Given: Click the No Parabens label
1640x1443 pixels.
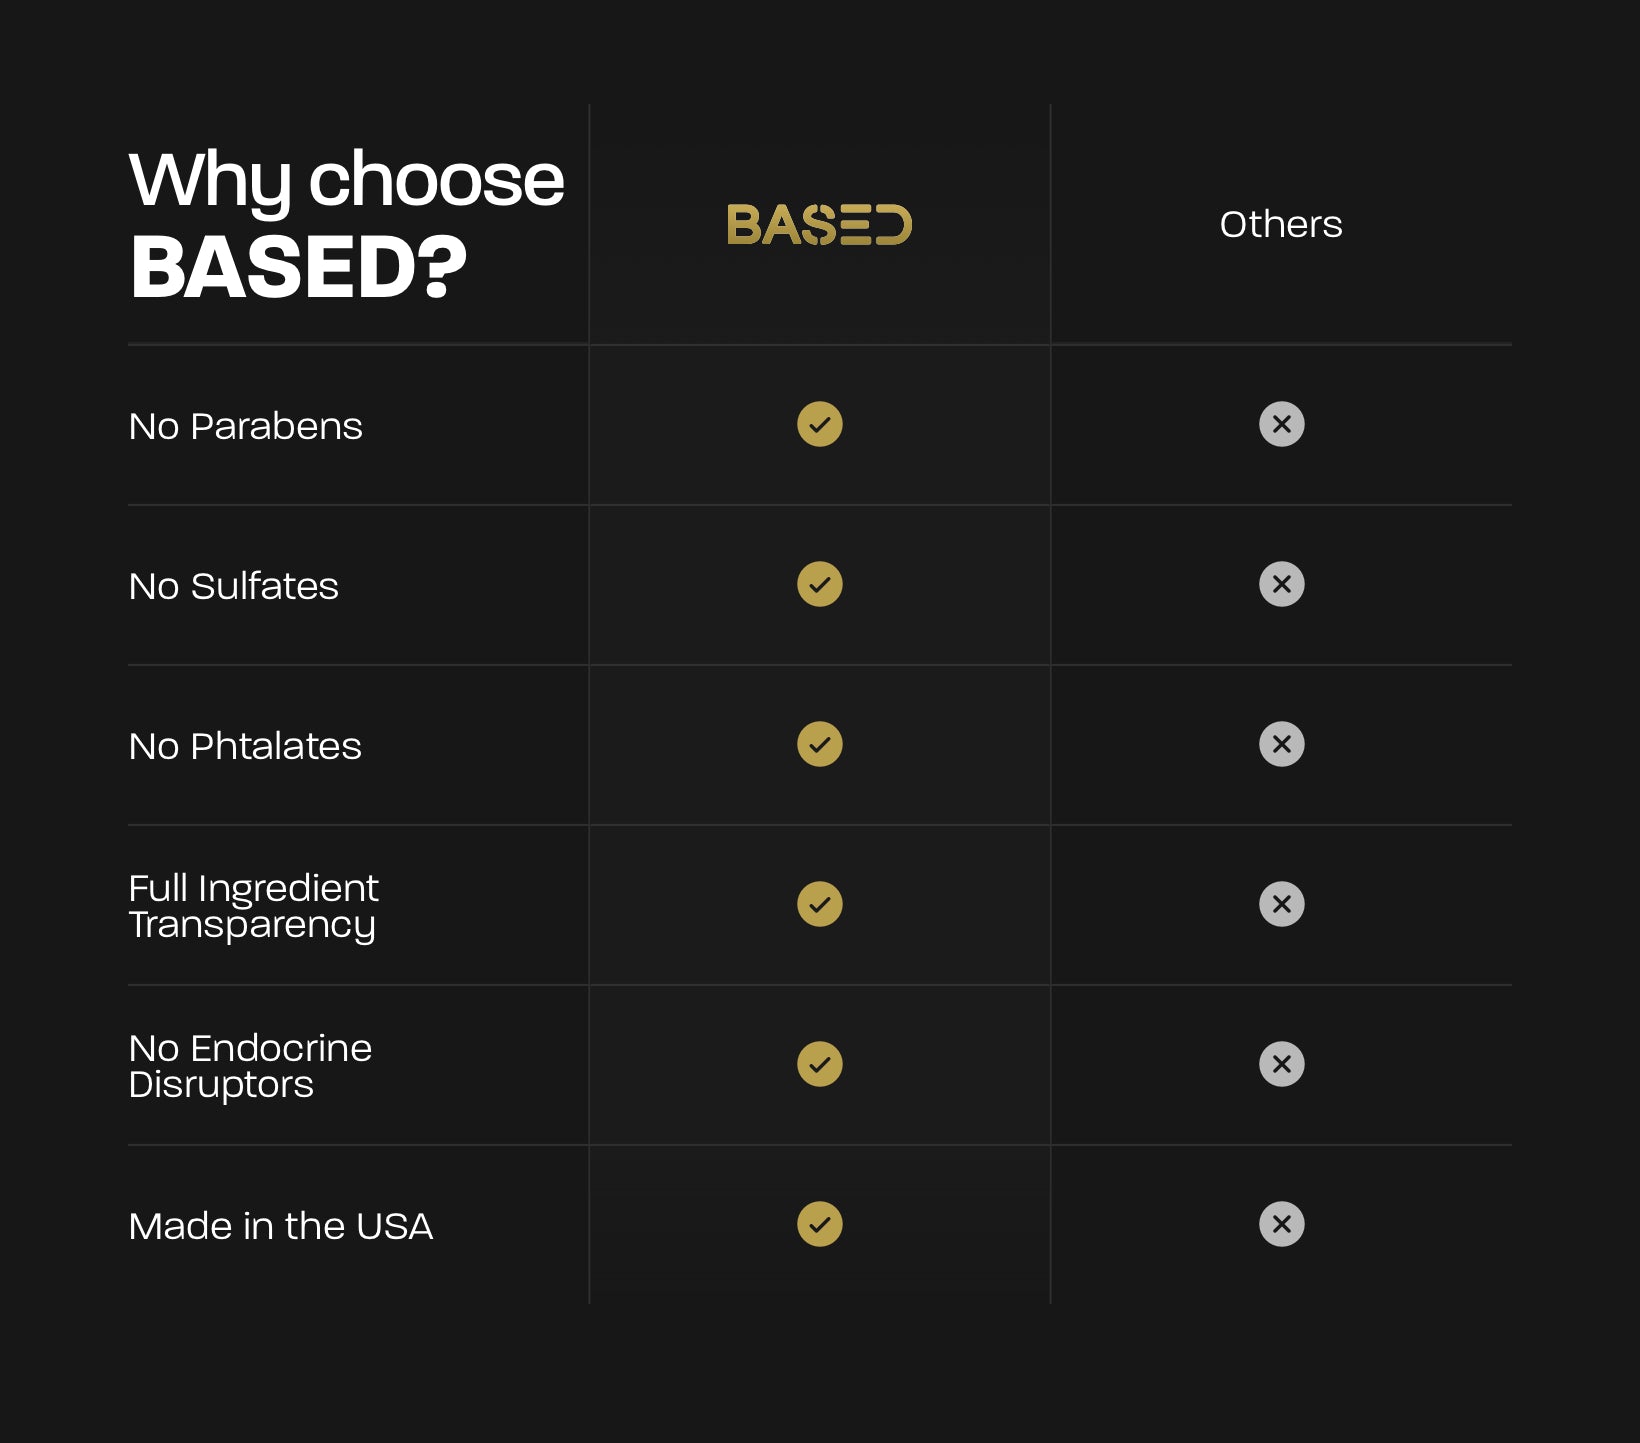Looking at the screenshot, I should pos(245,426).
